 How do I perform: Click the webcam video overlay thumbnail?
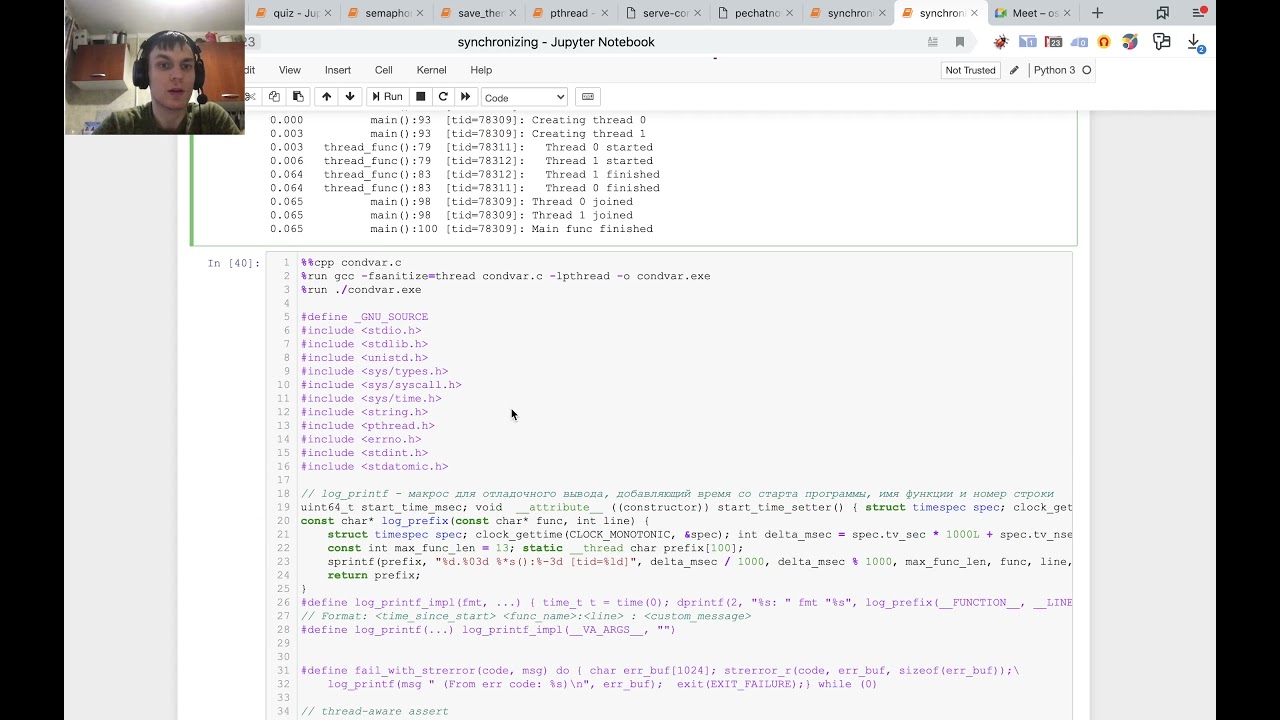(154, 67)
